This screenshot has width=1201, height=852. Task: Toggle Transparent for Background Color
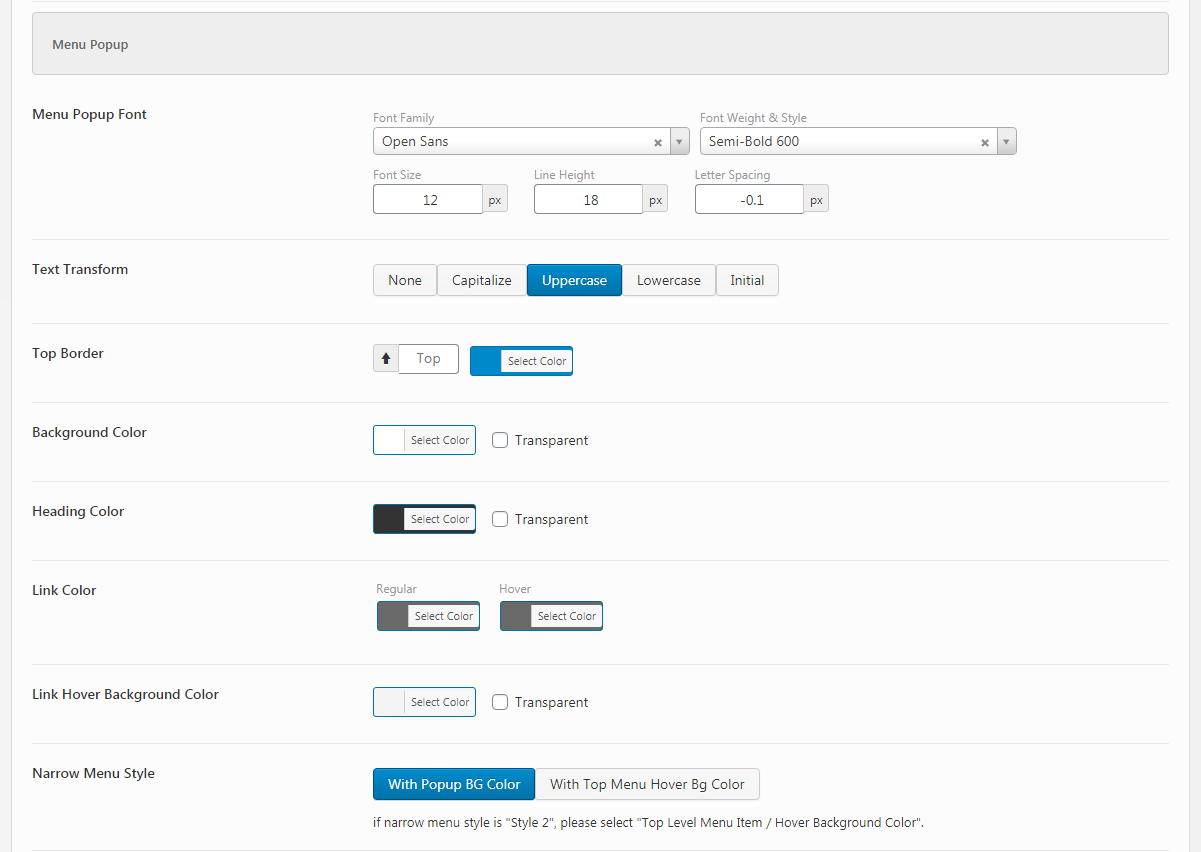tap(500, 440)
